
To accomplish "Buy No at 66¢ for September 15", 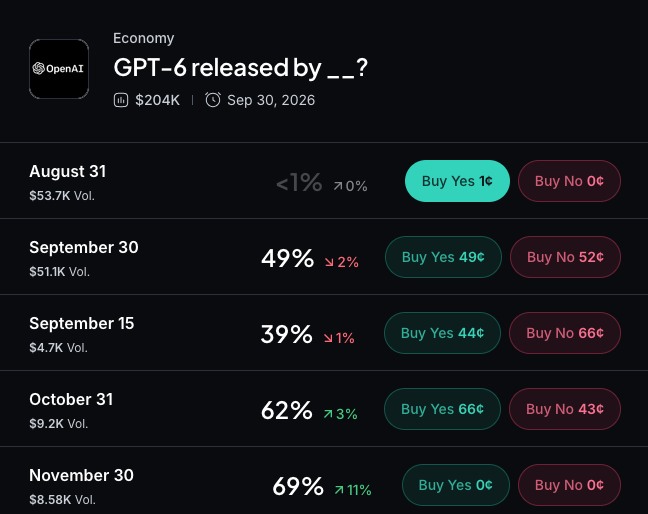I will coord(565,333).
